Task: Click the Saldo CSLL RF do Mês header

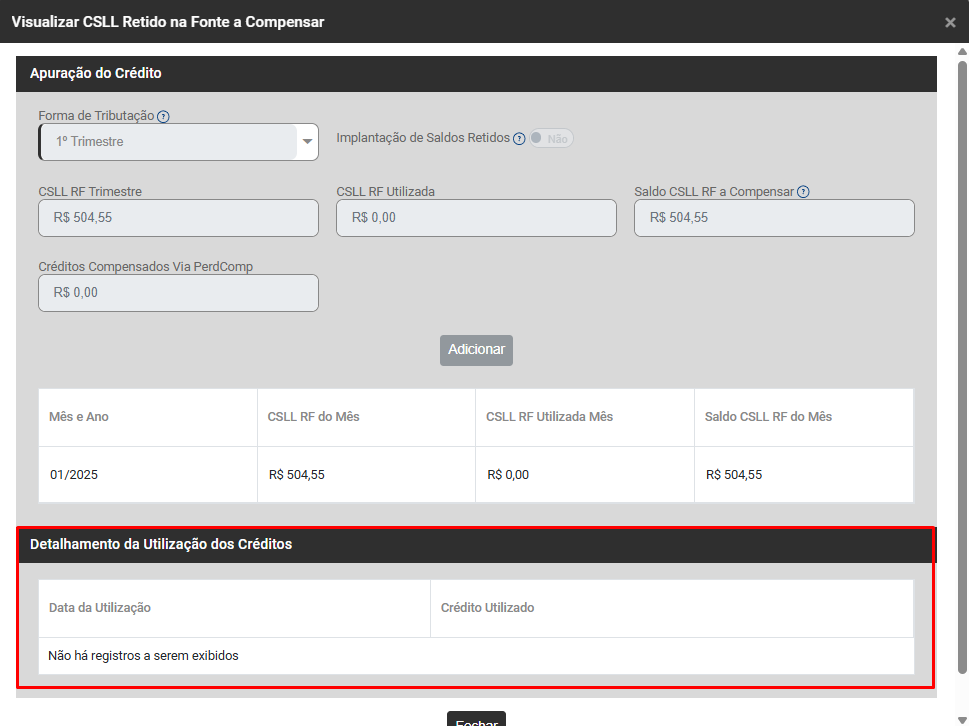Action: coord(768,417)
